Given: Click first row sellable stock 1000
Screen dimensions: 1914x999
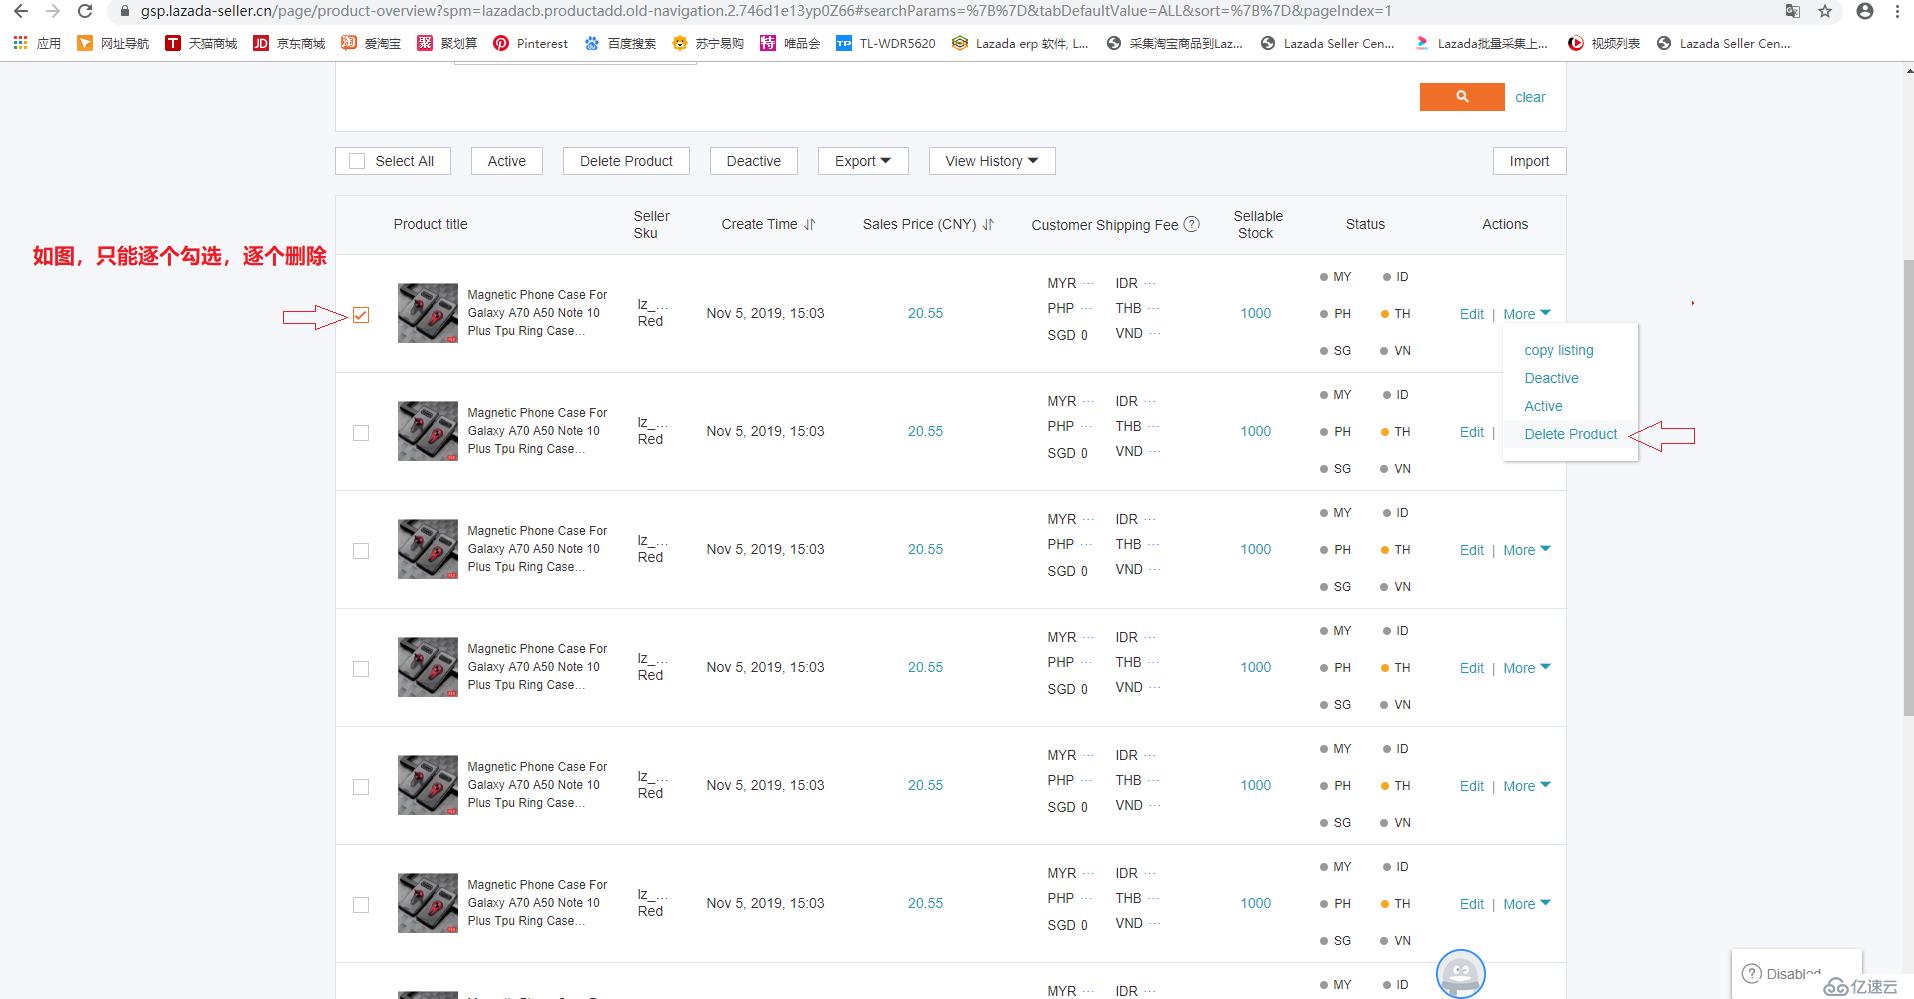Looking at the screenshot, I should (1255, 313).
